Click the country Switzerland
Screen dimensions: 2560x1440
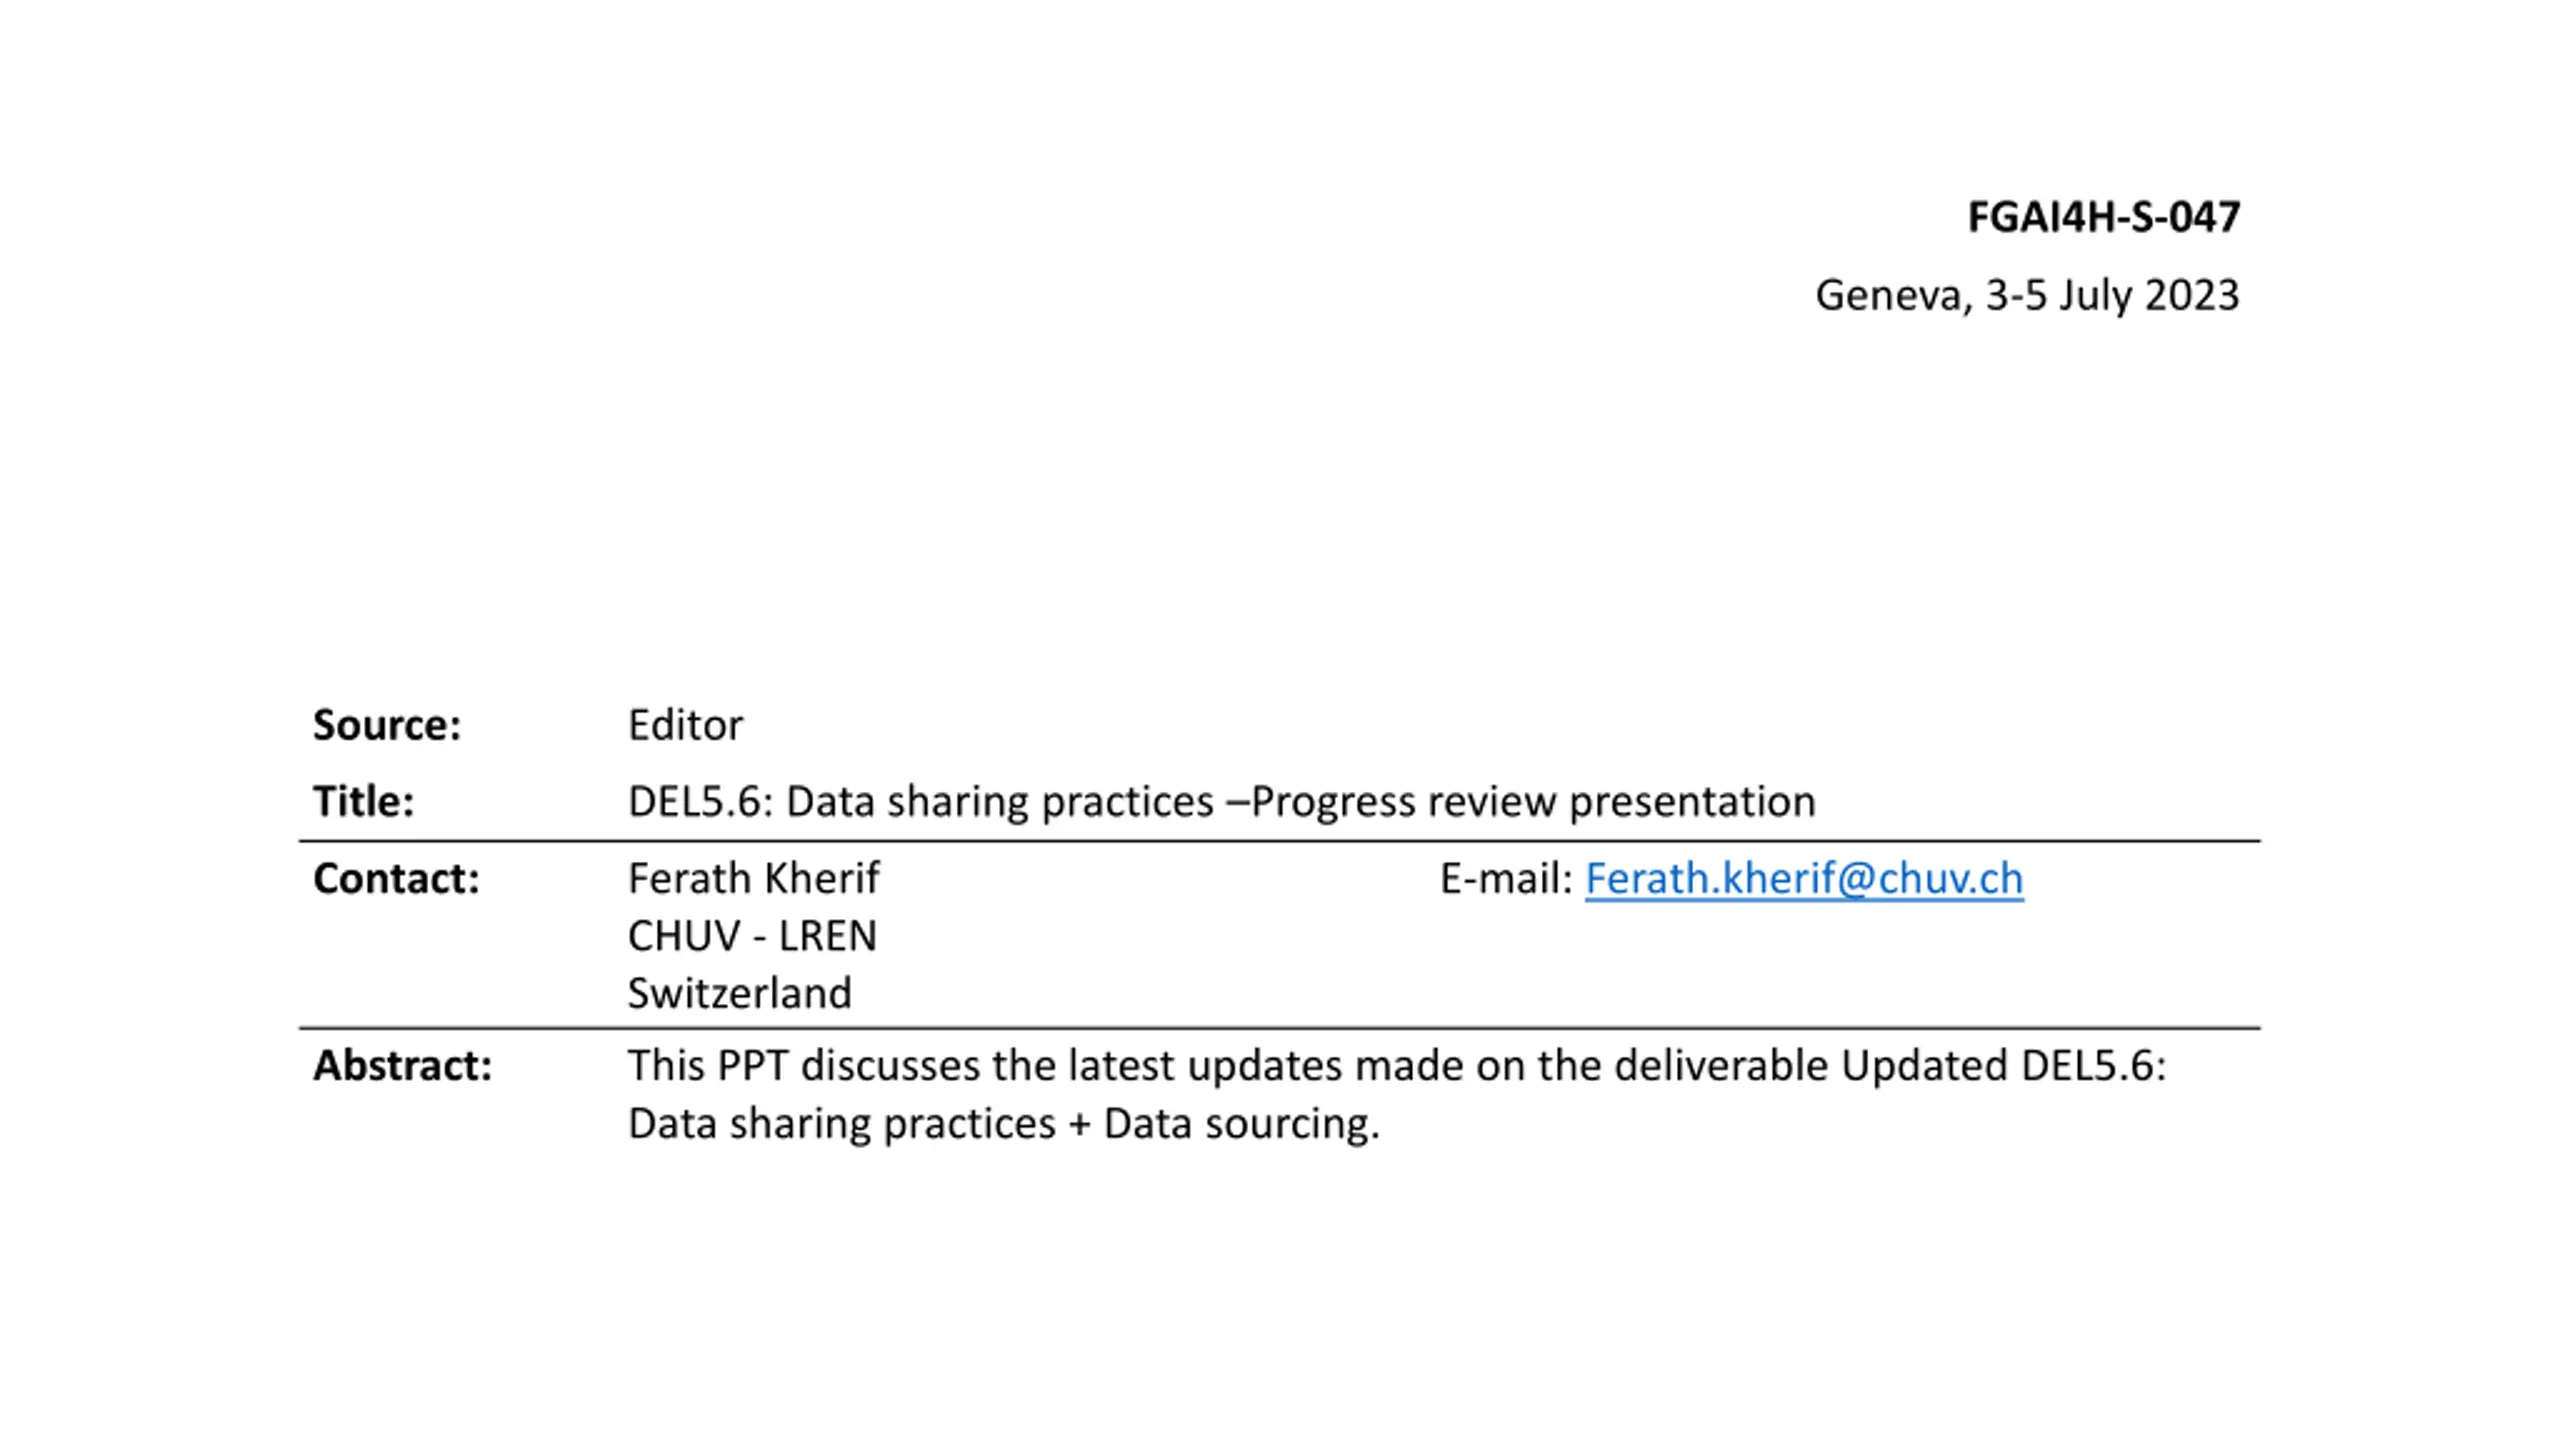pyautogui.click(x=740, y=993)
